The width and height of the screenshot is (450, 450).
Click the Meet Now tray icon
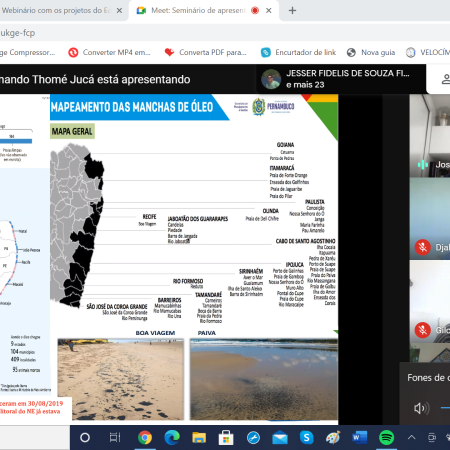point(432,437)
